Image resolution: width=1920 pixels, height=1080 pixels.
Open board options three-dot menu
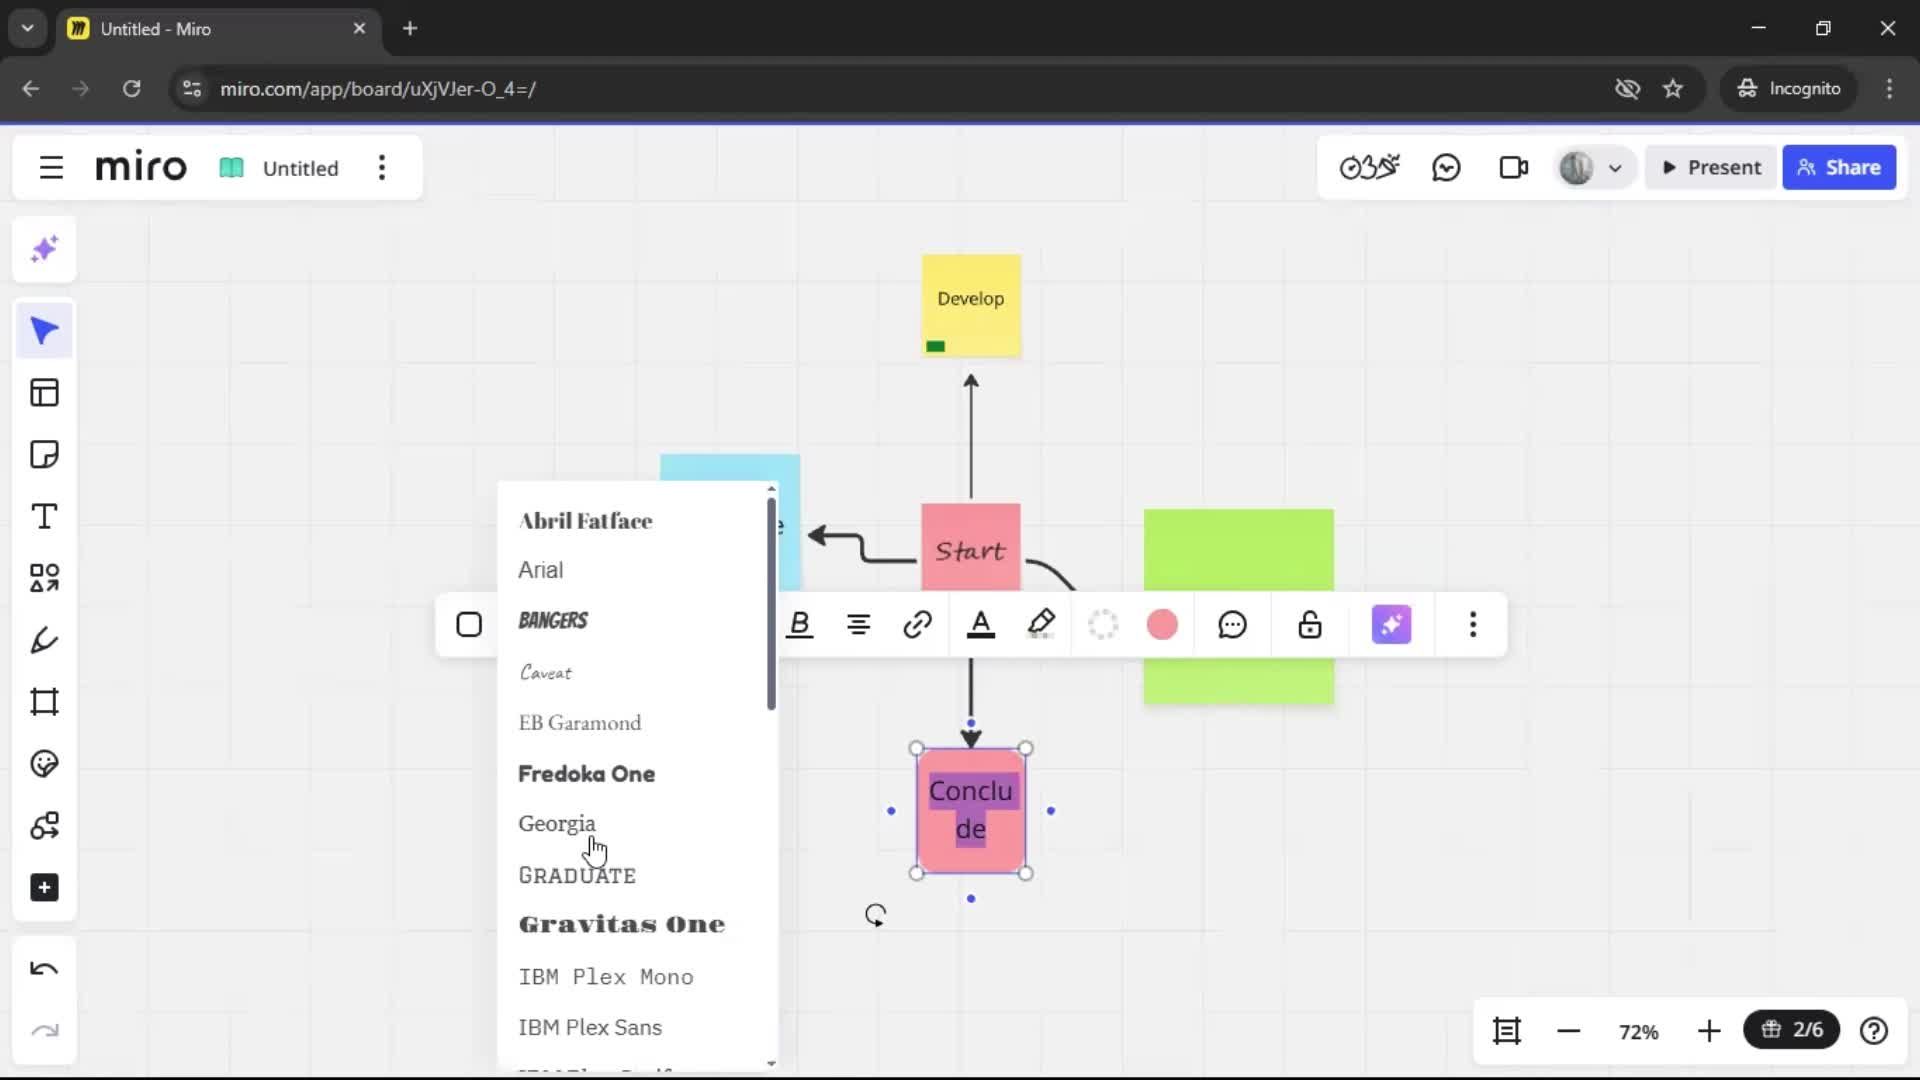coord(382,168)
